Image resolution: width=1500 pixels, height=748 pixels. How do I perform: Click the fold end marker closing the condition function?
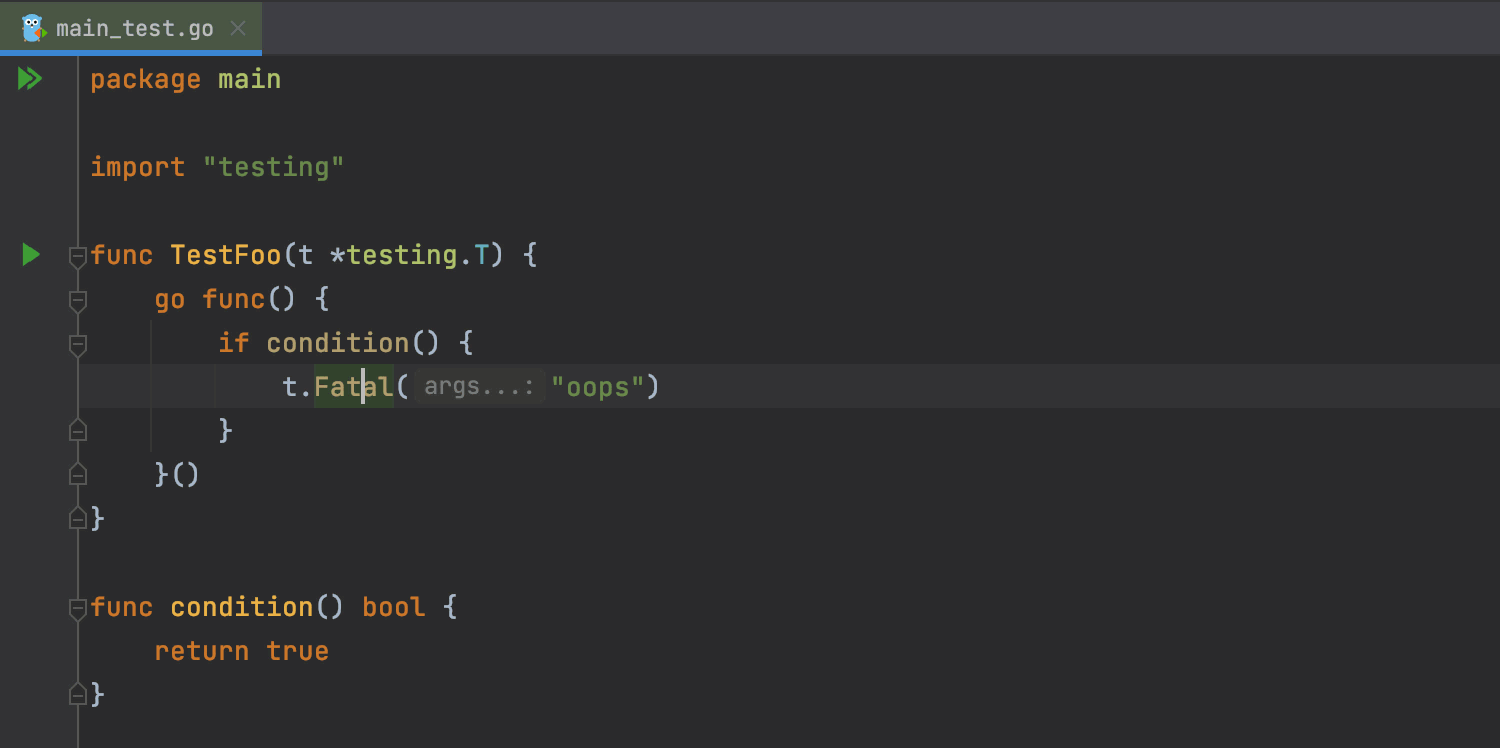pyautogui.click(x=78, y=694)
